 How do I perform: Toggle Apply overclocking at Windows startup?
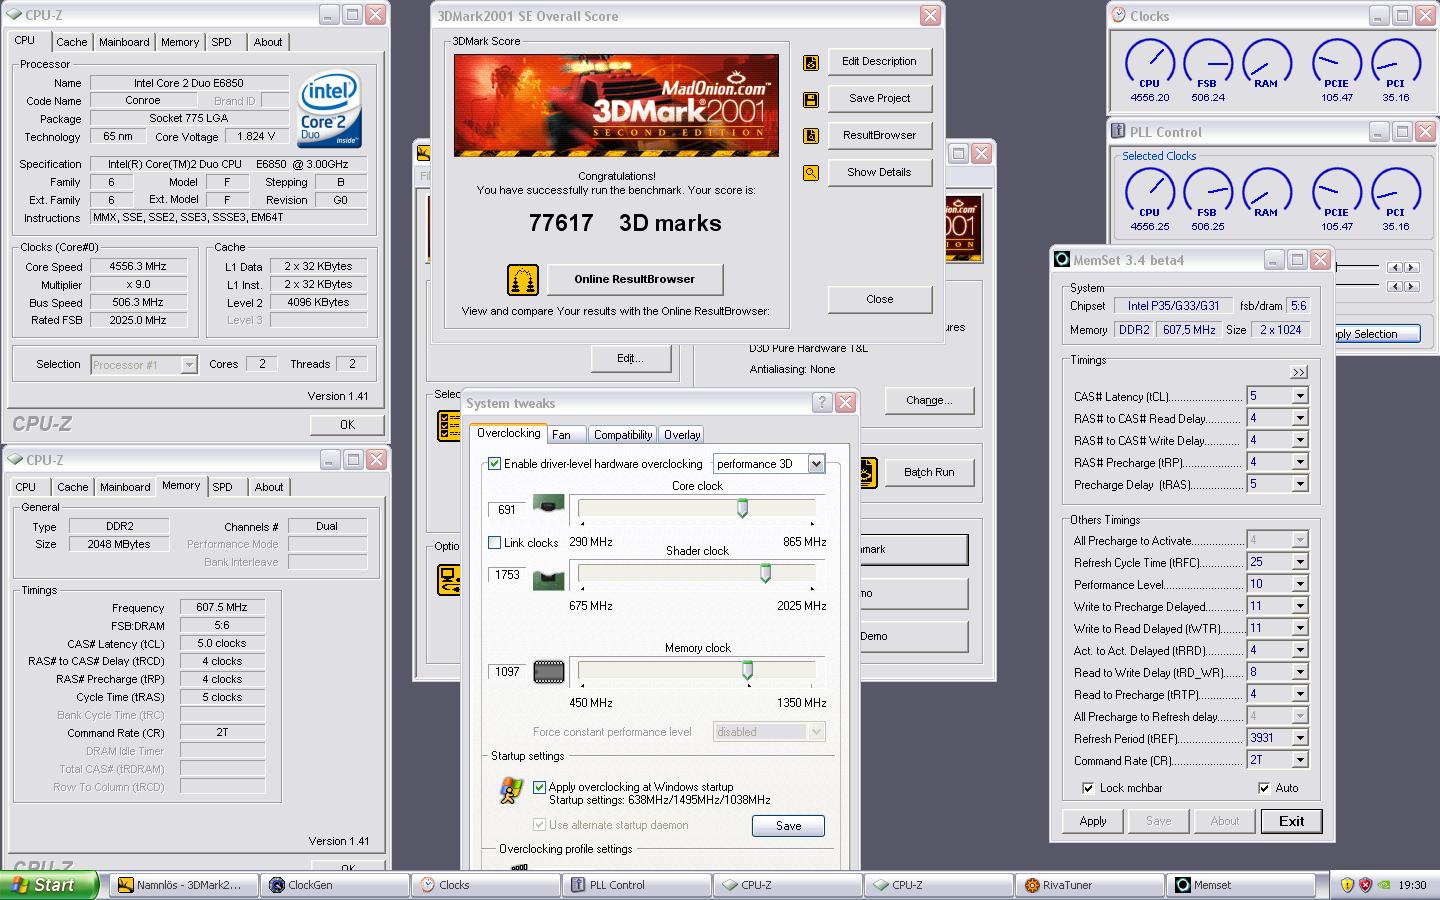coord(540,787)
